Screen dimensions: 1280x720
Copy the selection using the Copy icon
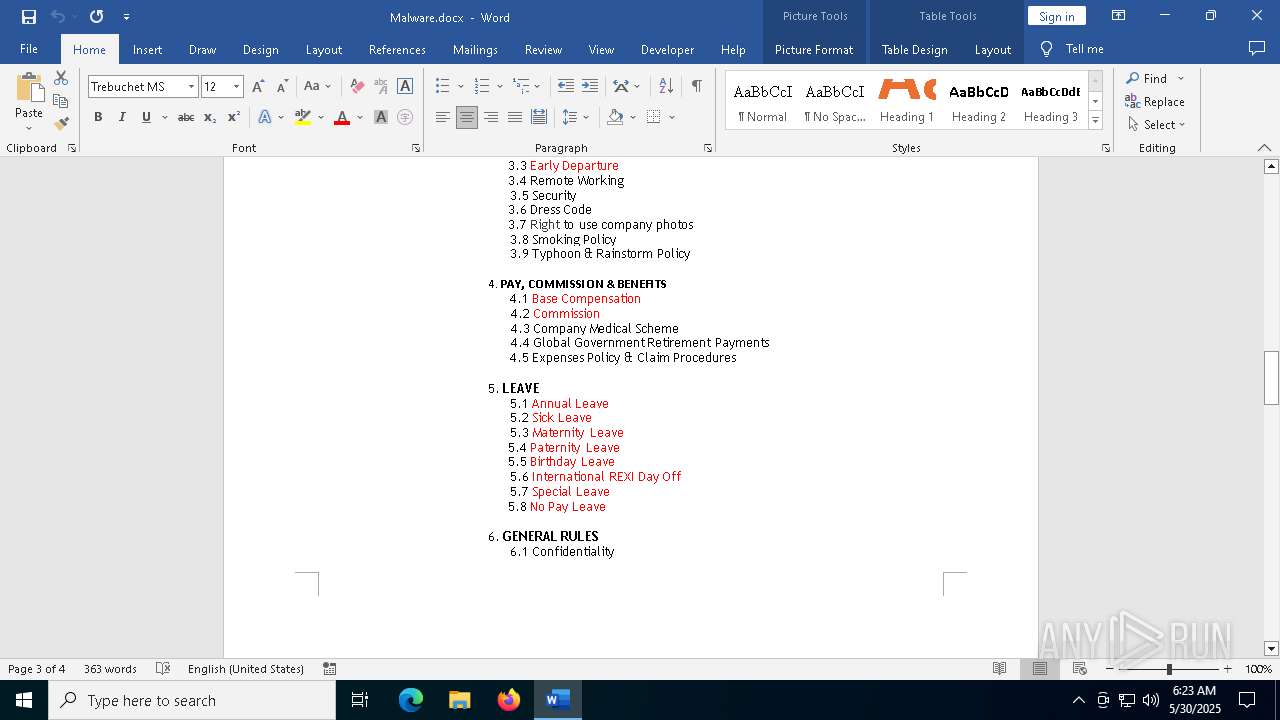click(61, 101)
